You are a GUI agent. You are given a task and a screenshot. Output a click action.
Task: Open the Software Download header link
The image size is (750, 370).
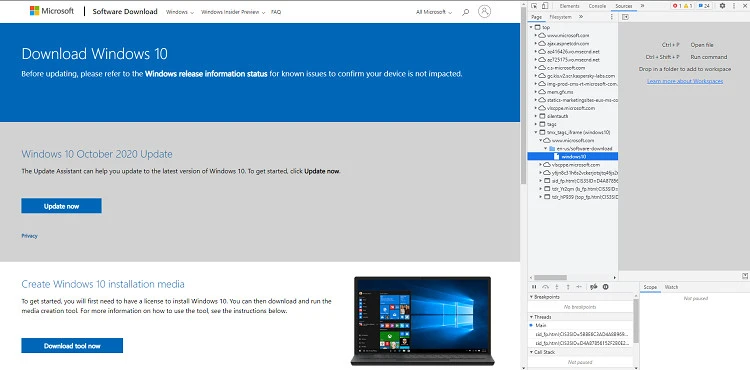click(125, 11)
